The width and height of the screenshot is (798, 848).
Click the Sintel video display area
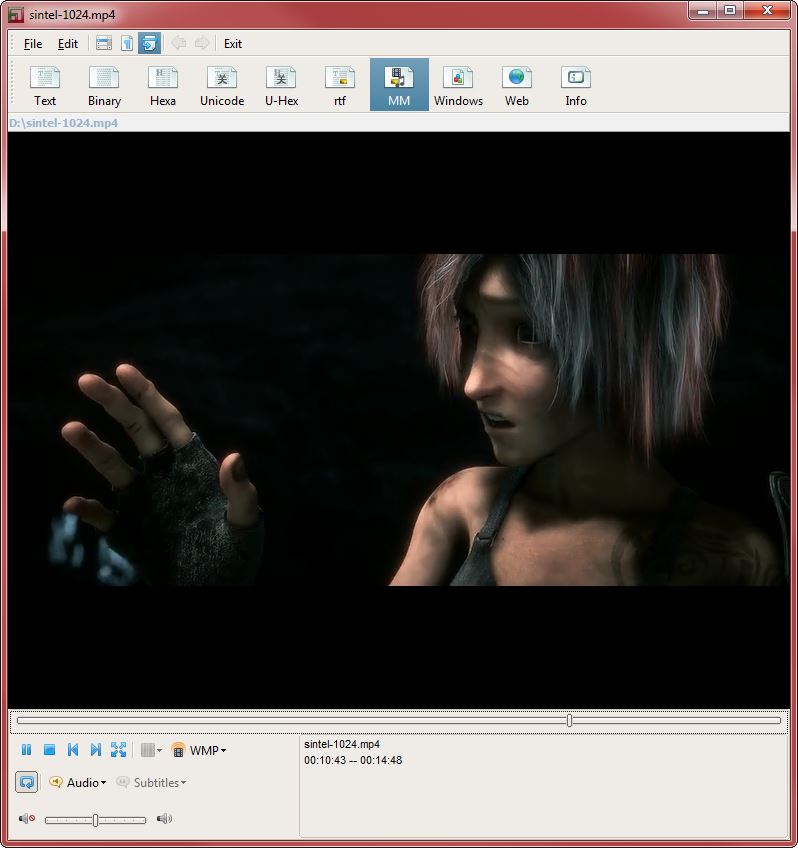tap(398, 420)
